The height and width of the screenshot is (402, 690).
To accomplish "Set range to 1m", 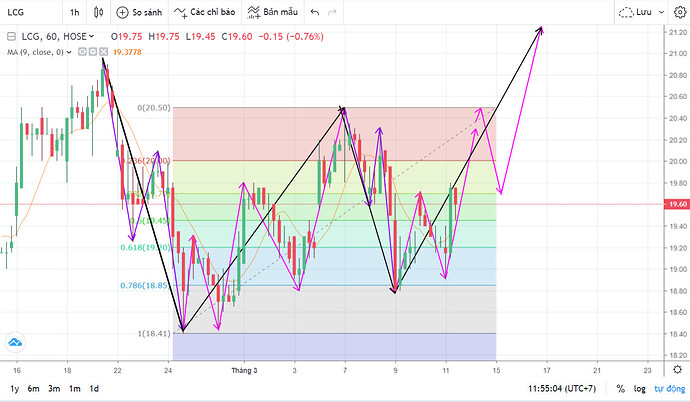I will pyautogui.click(x=75, y=389).
